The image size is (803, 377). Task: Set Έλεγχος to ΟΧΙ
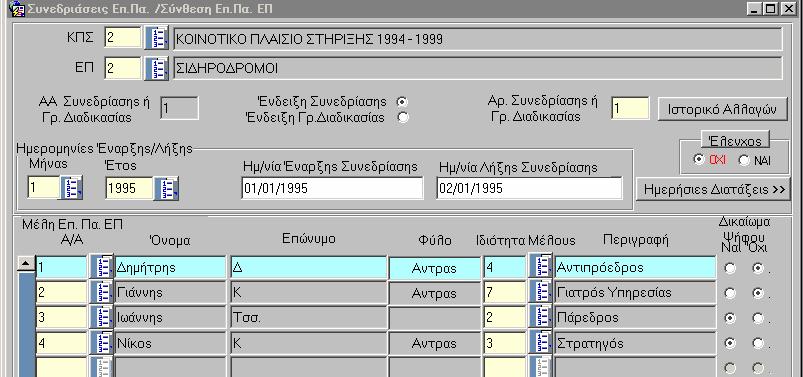pyautogui.click(x=698, y=159)
